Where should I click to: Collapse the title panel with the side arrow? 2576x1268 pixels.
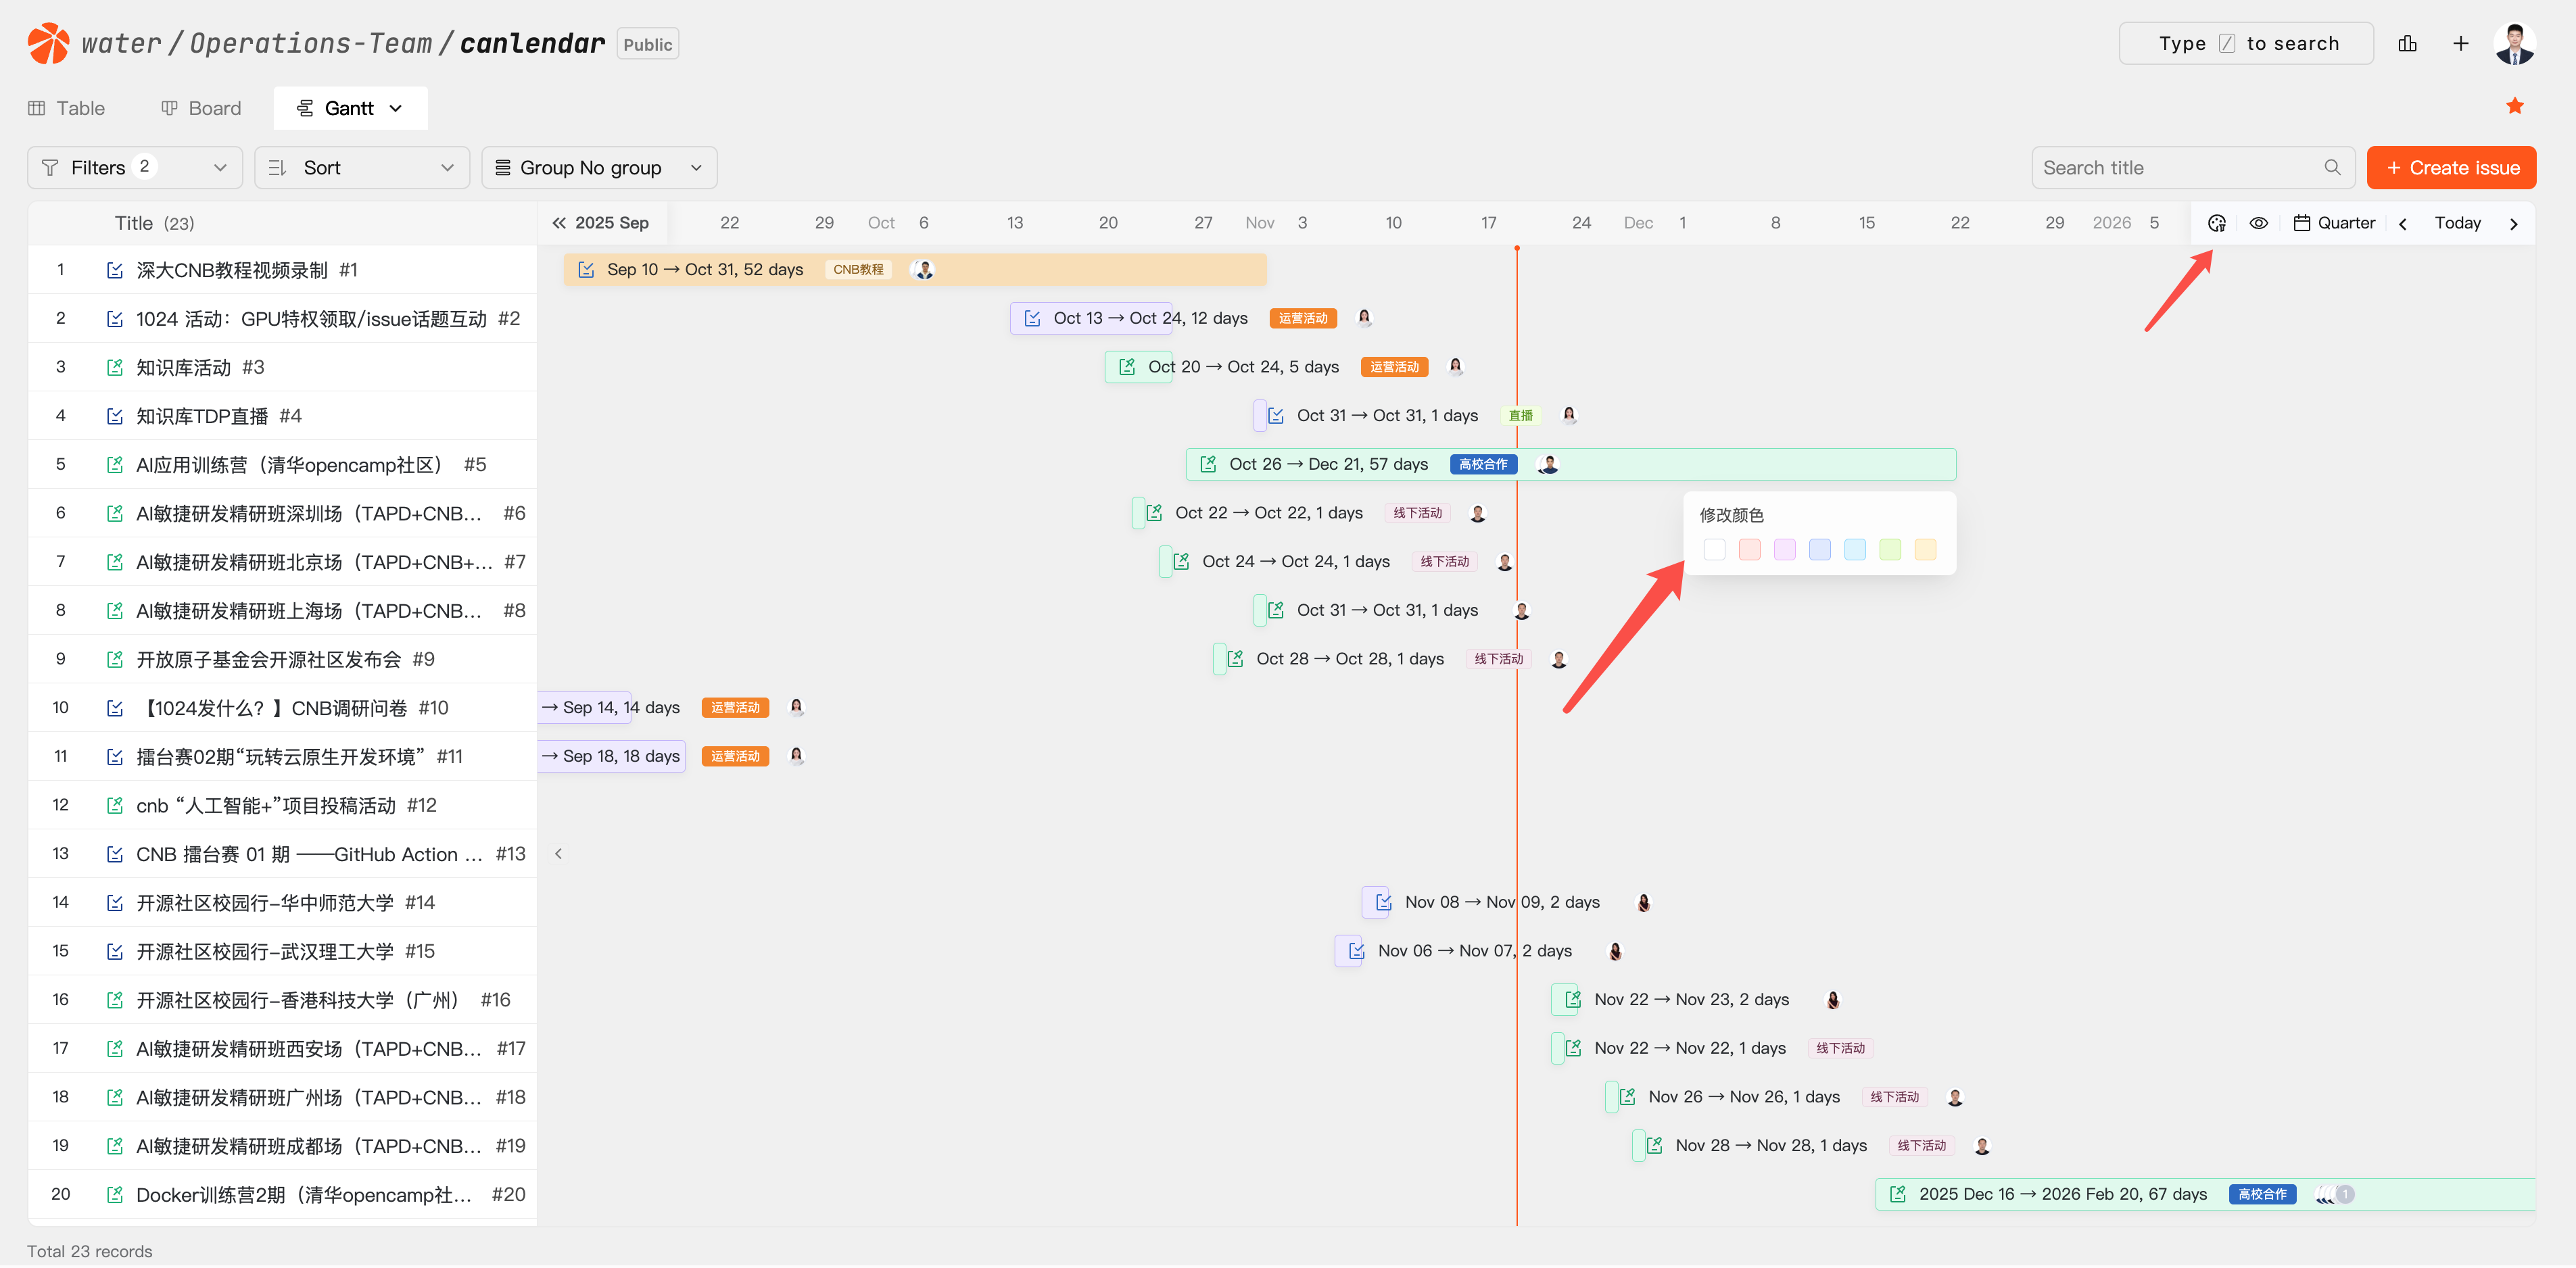[x=558, y=854]
